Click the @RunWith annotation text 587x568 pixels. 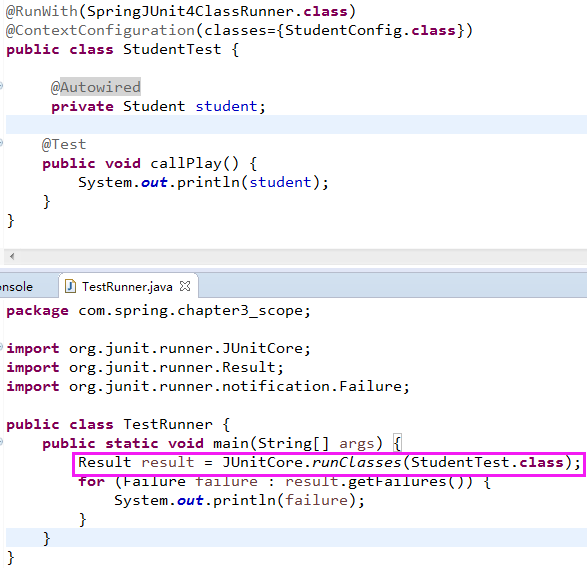(42, 11)
